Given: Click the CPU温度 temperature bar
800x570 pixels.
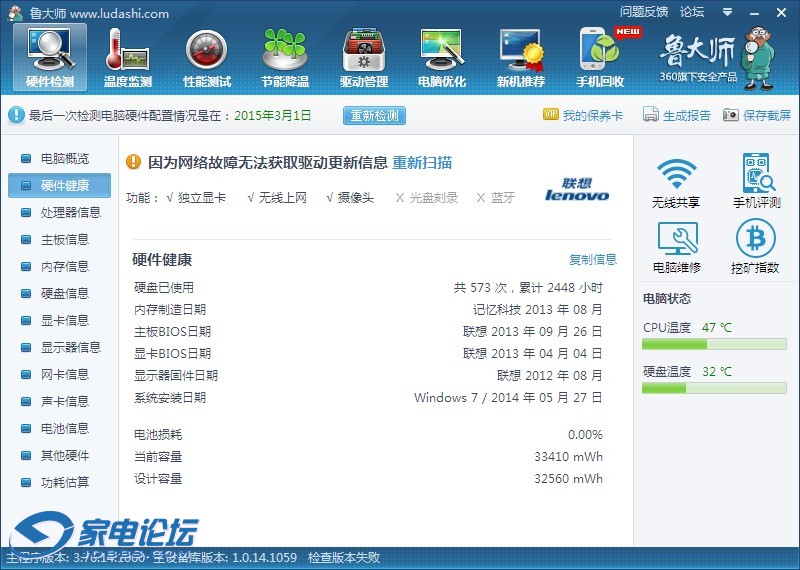Looking at the screenshot, I should pos(714,344).
